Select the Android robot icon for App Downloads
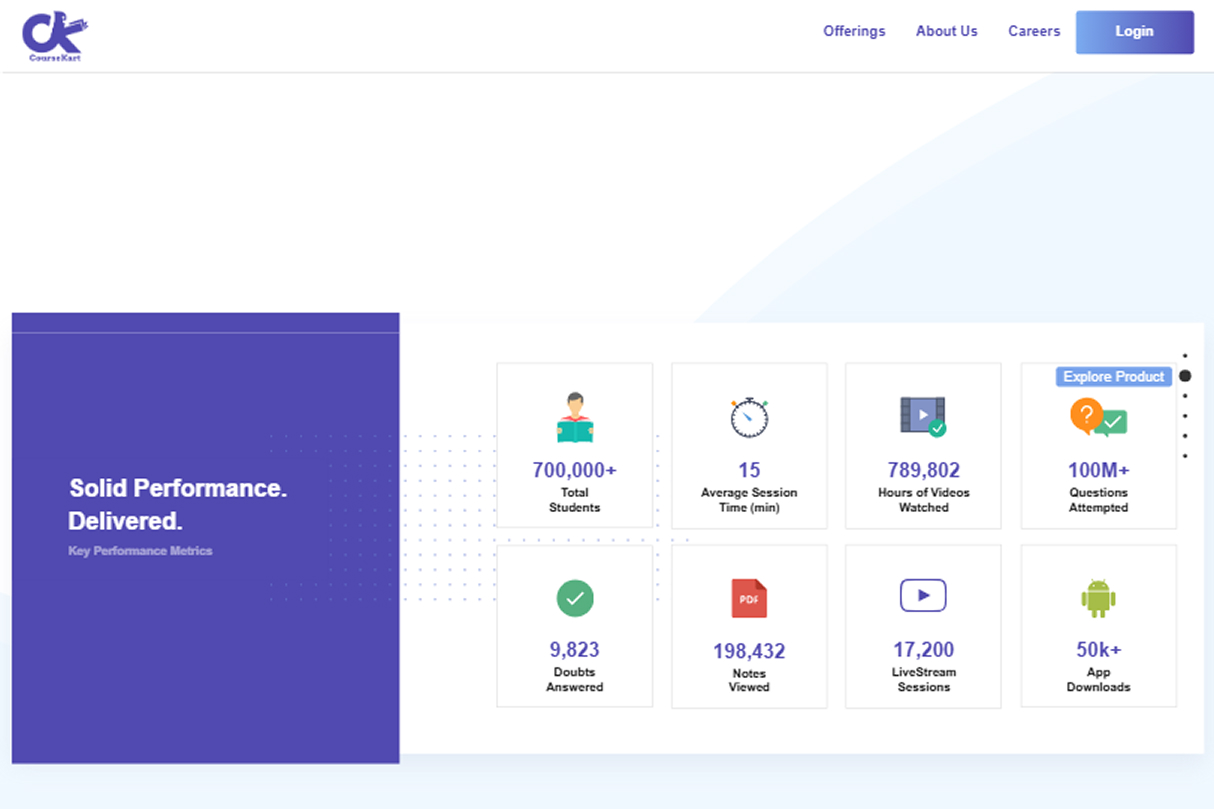 1098,598
